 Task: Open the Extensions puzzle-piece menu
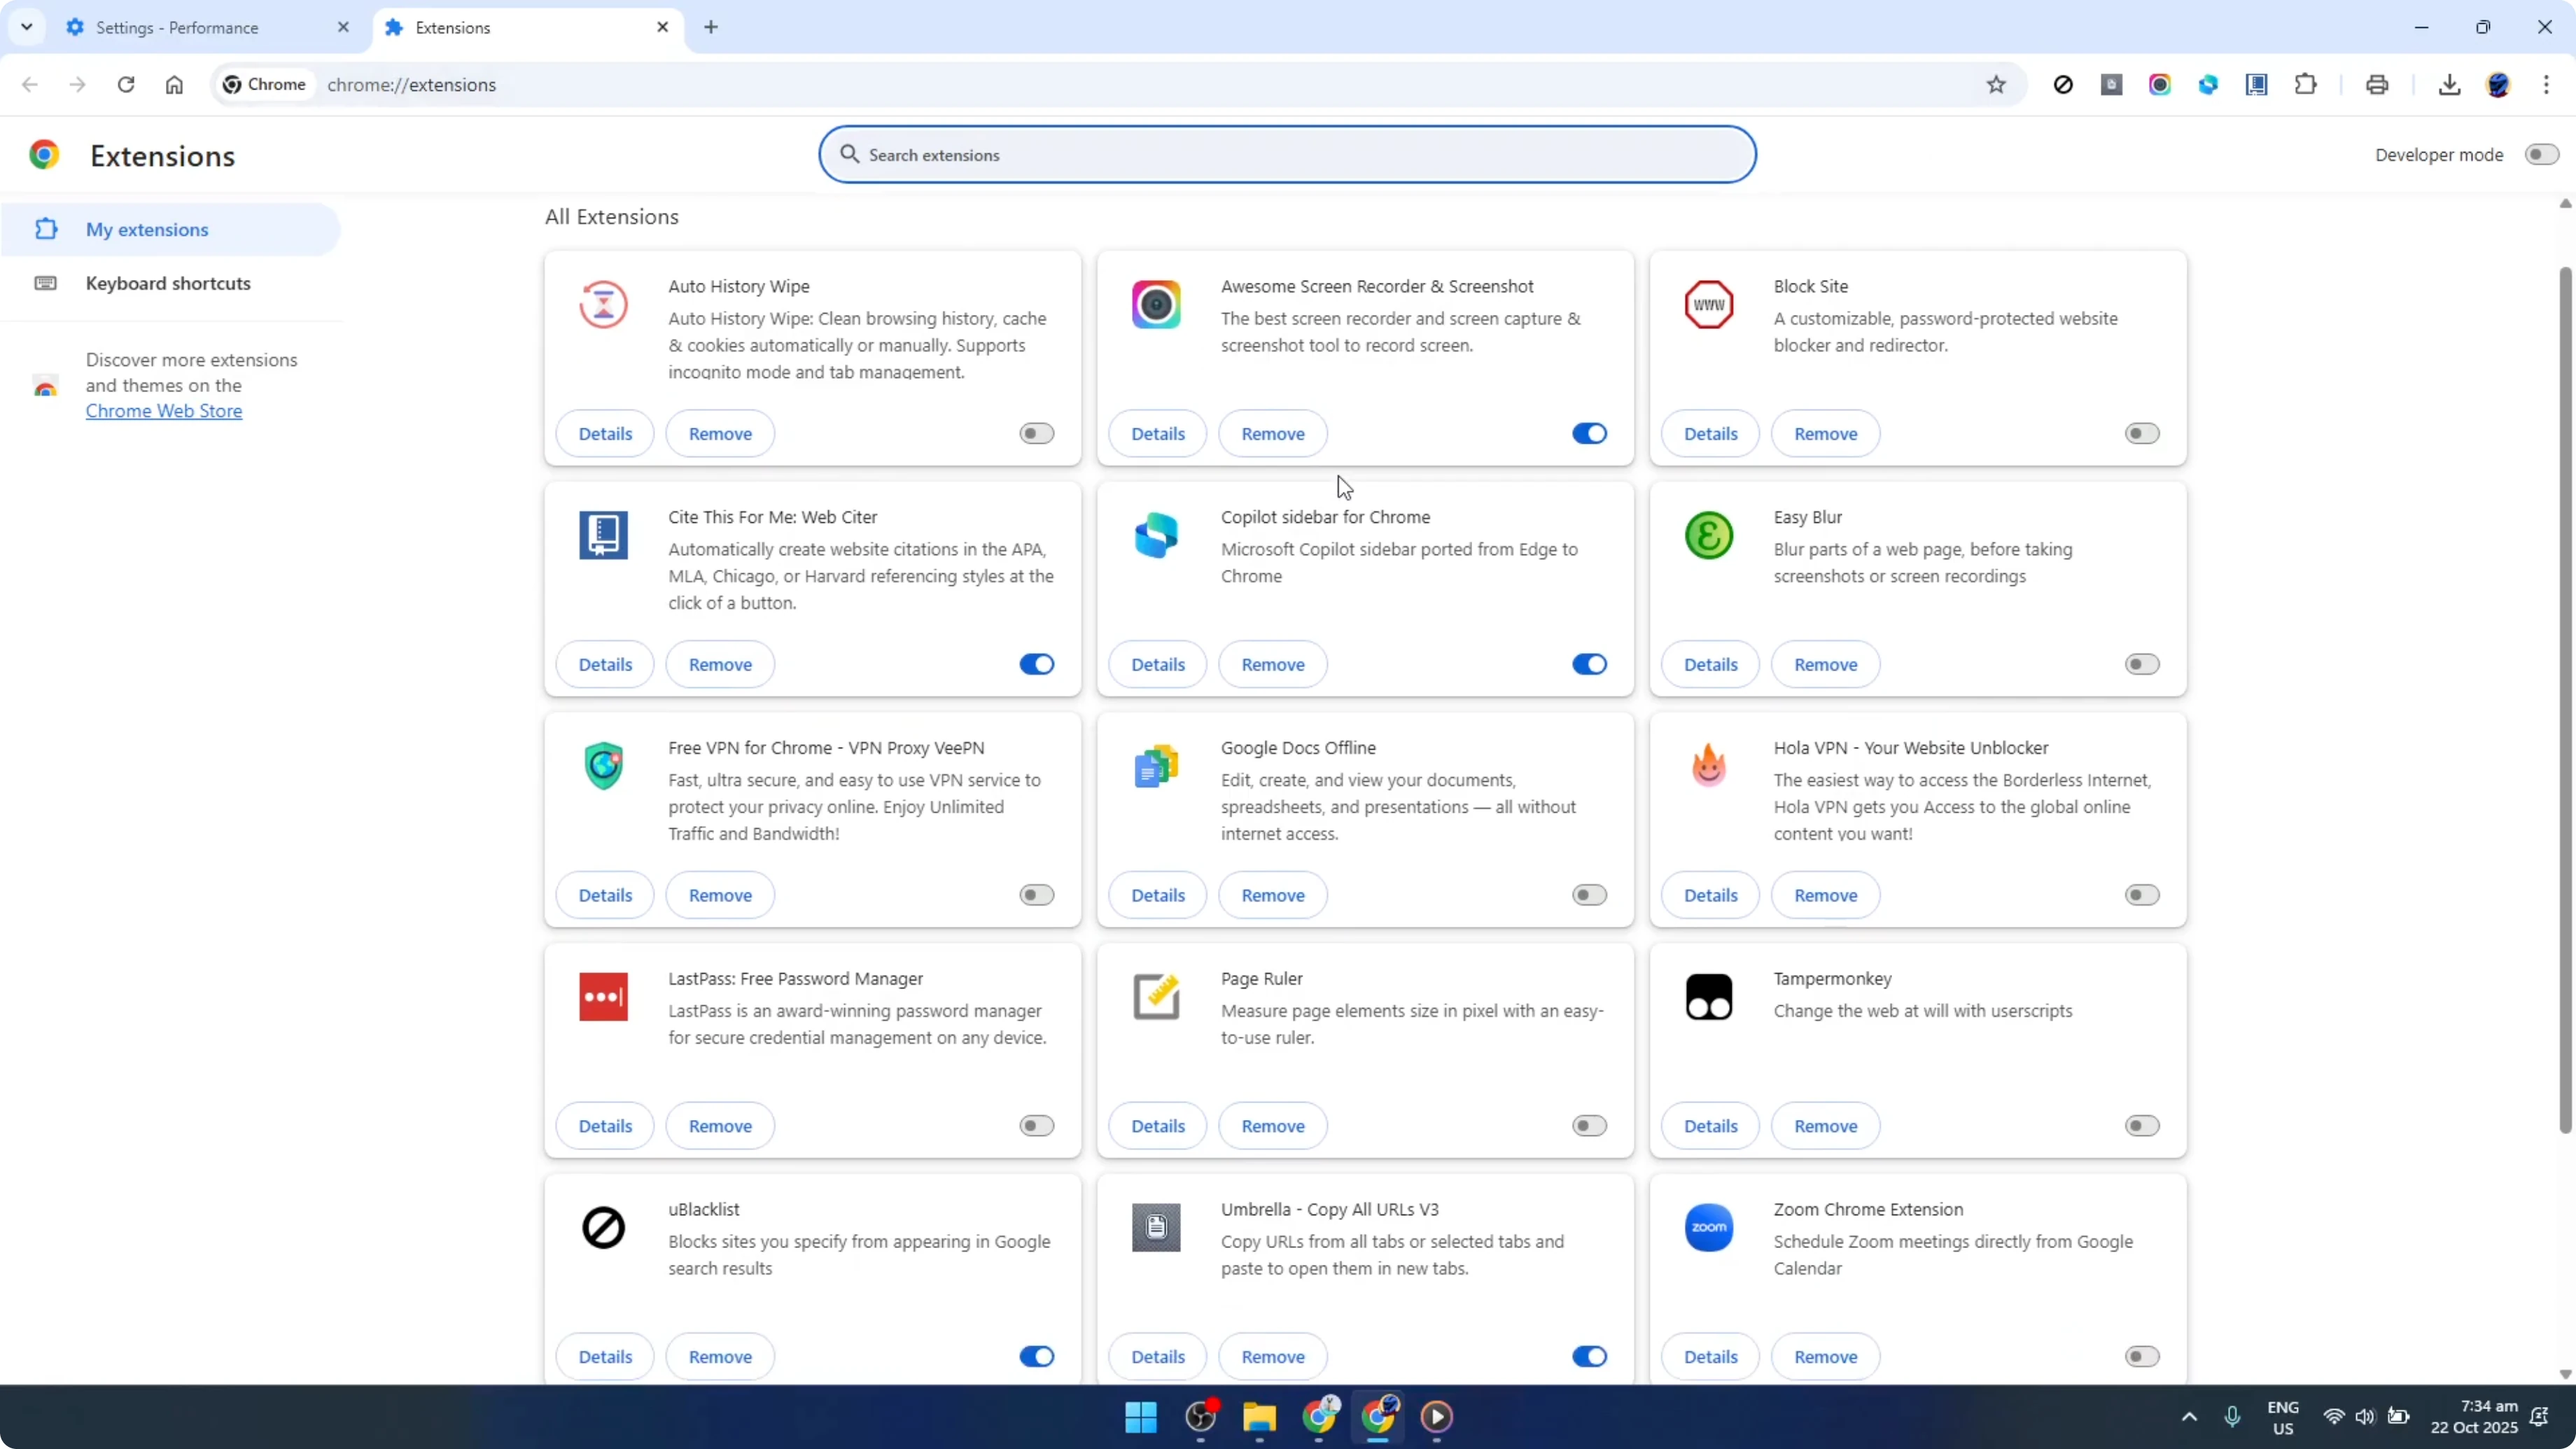(2306, 85)
